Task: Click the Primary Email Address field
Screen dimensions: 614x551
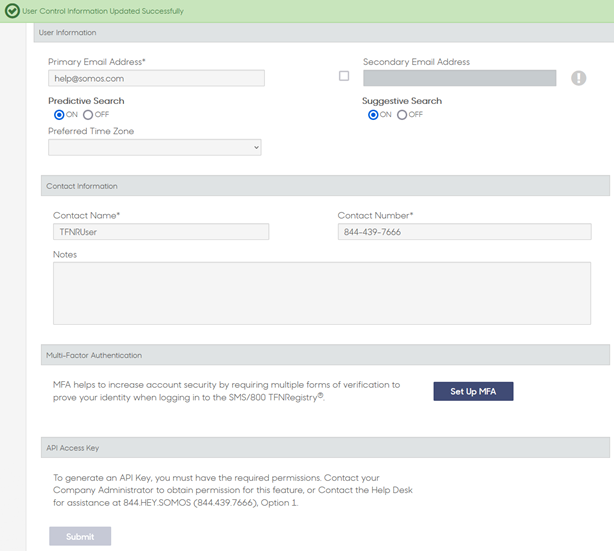Action: tap(156, 78)
